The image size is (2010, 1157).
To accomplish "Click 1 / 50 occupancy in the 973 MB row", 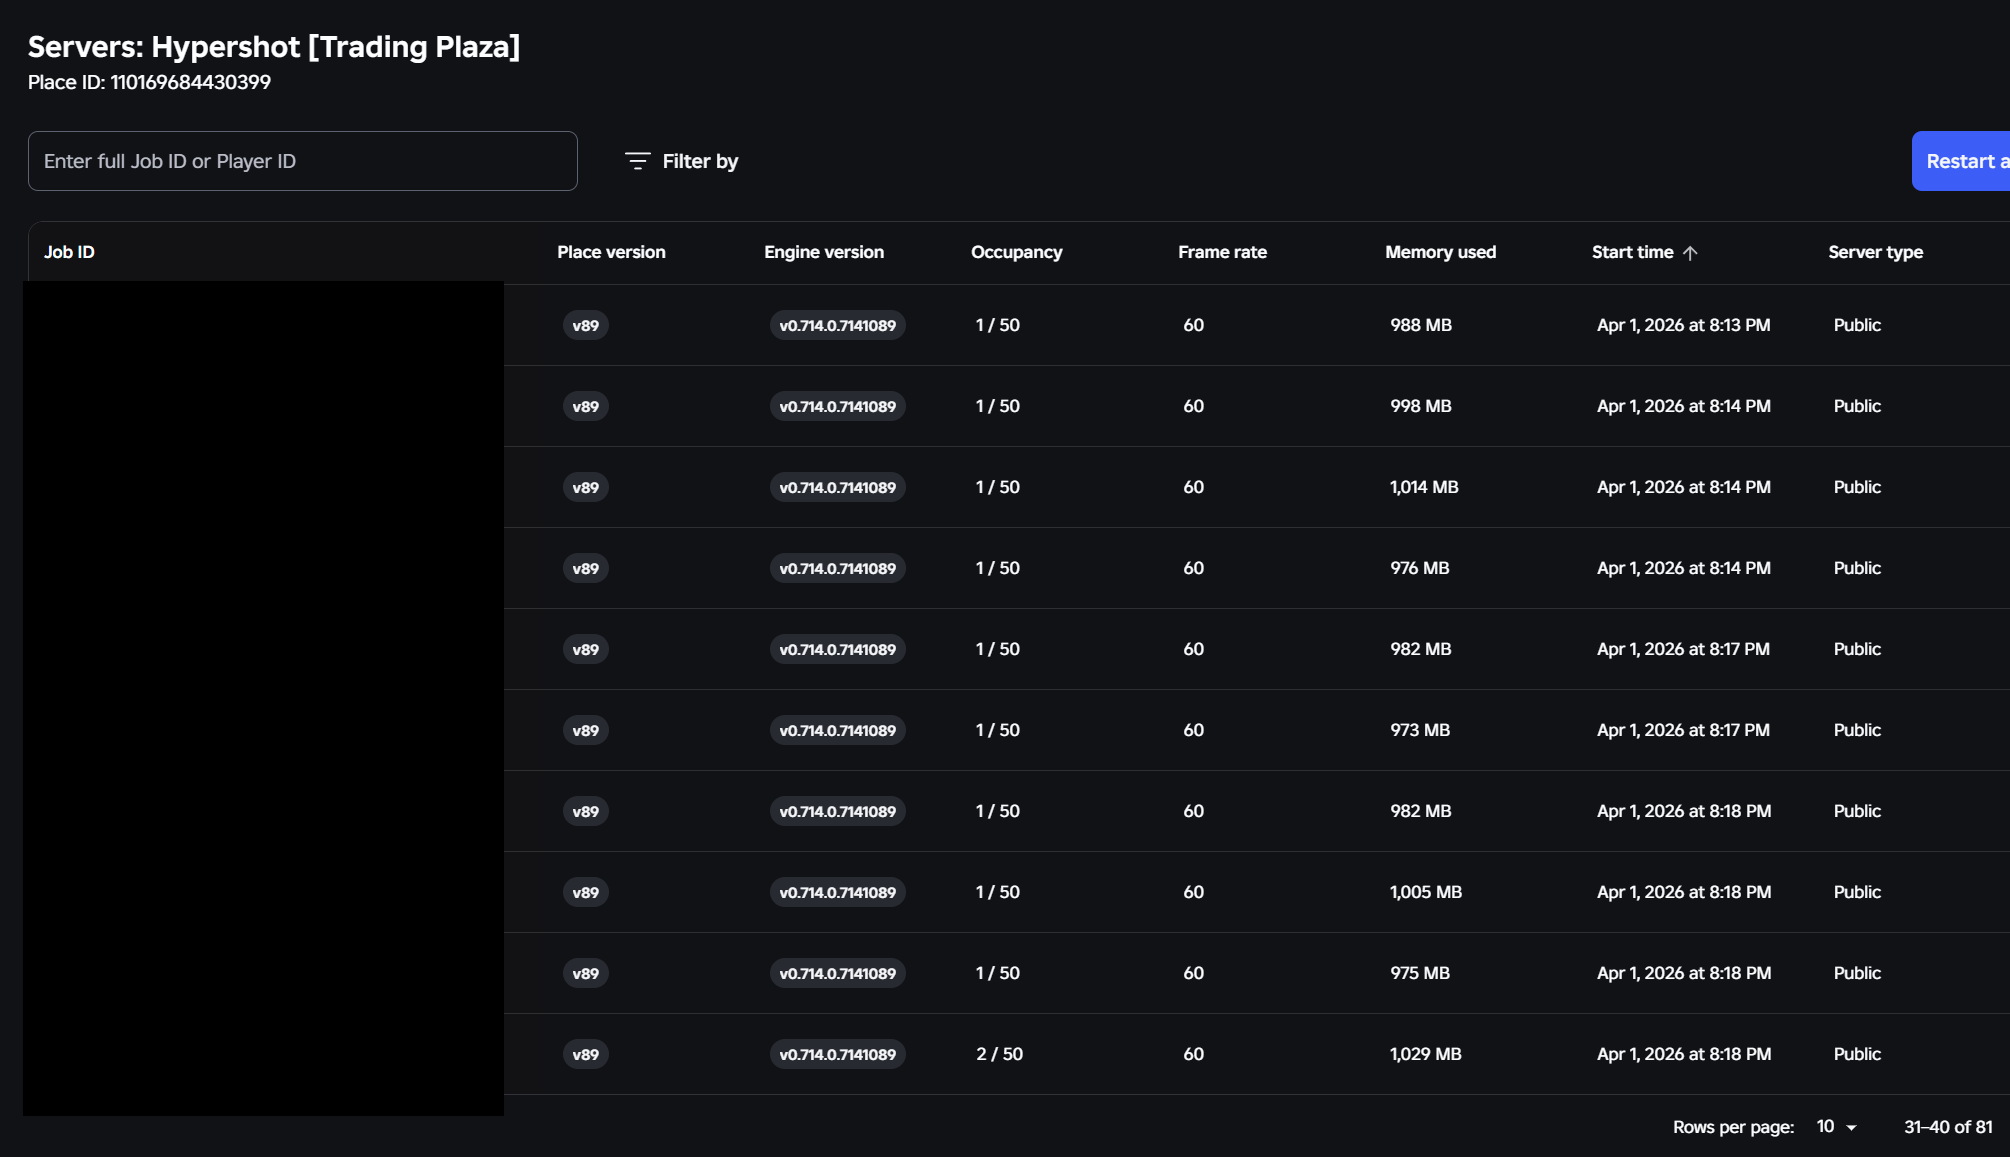I will [998, 730].
